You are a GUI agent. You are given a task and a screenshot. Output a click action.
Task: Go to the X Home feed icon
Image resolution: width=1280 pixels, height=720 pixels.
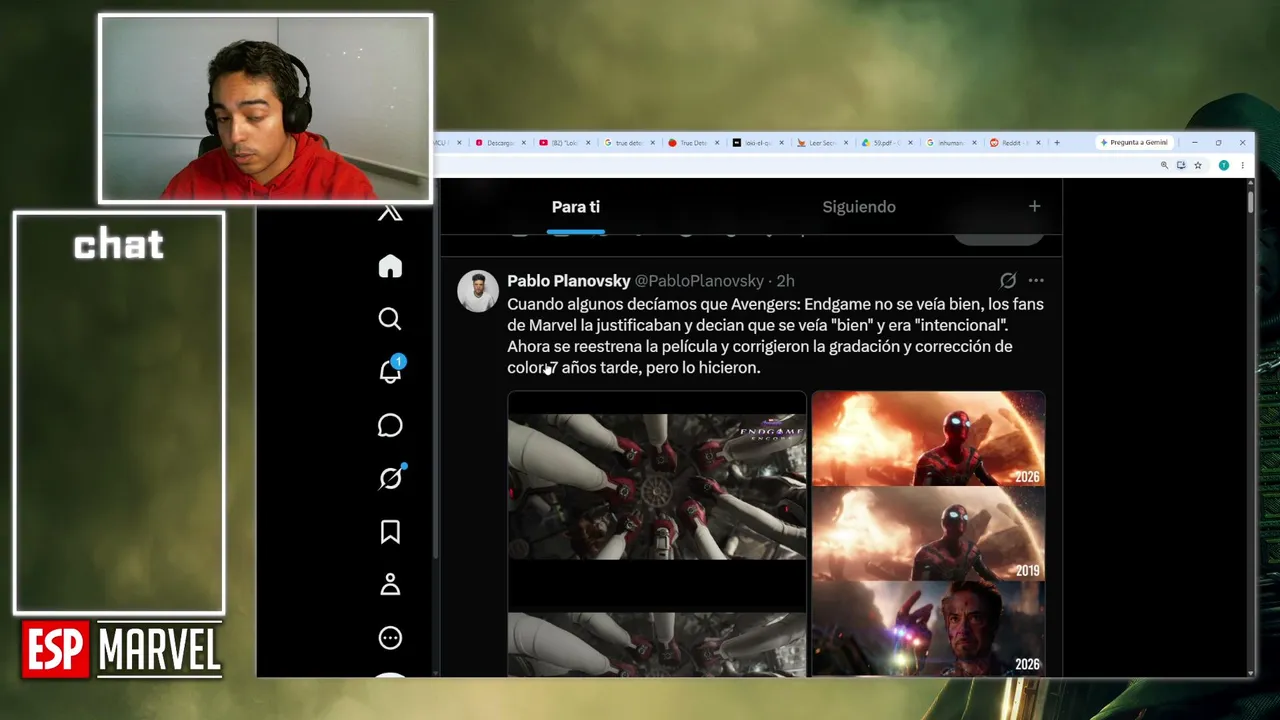click(390, 266)
